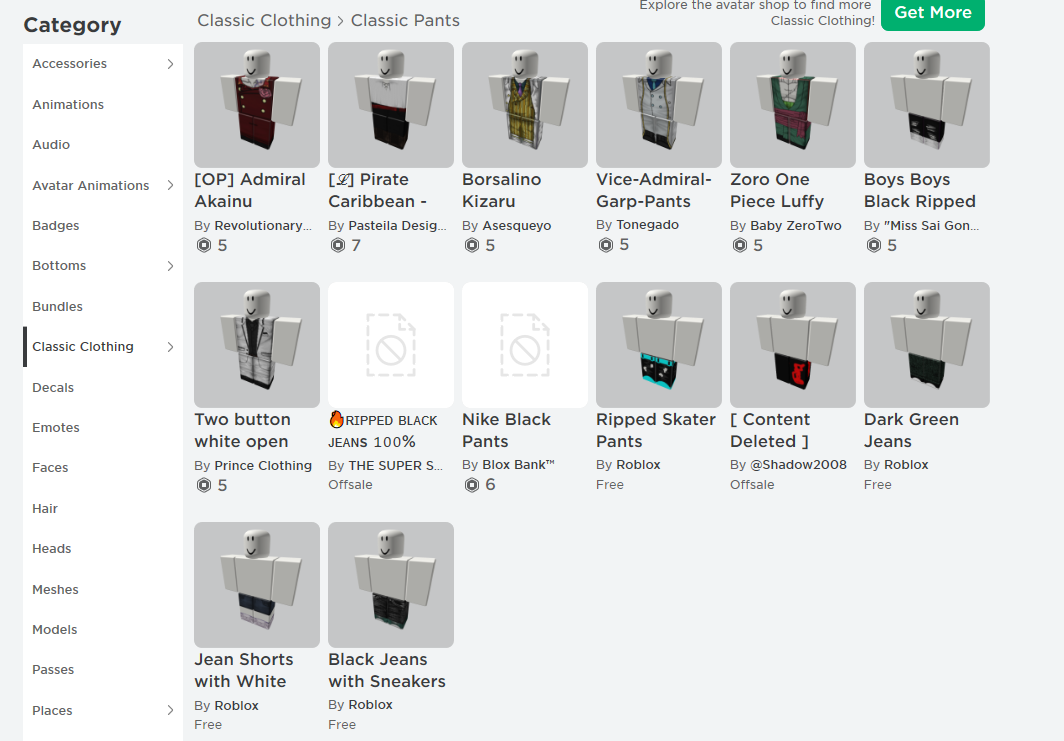Click the Black Jeans with Sneakers thumbnail

(391, 585)
